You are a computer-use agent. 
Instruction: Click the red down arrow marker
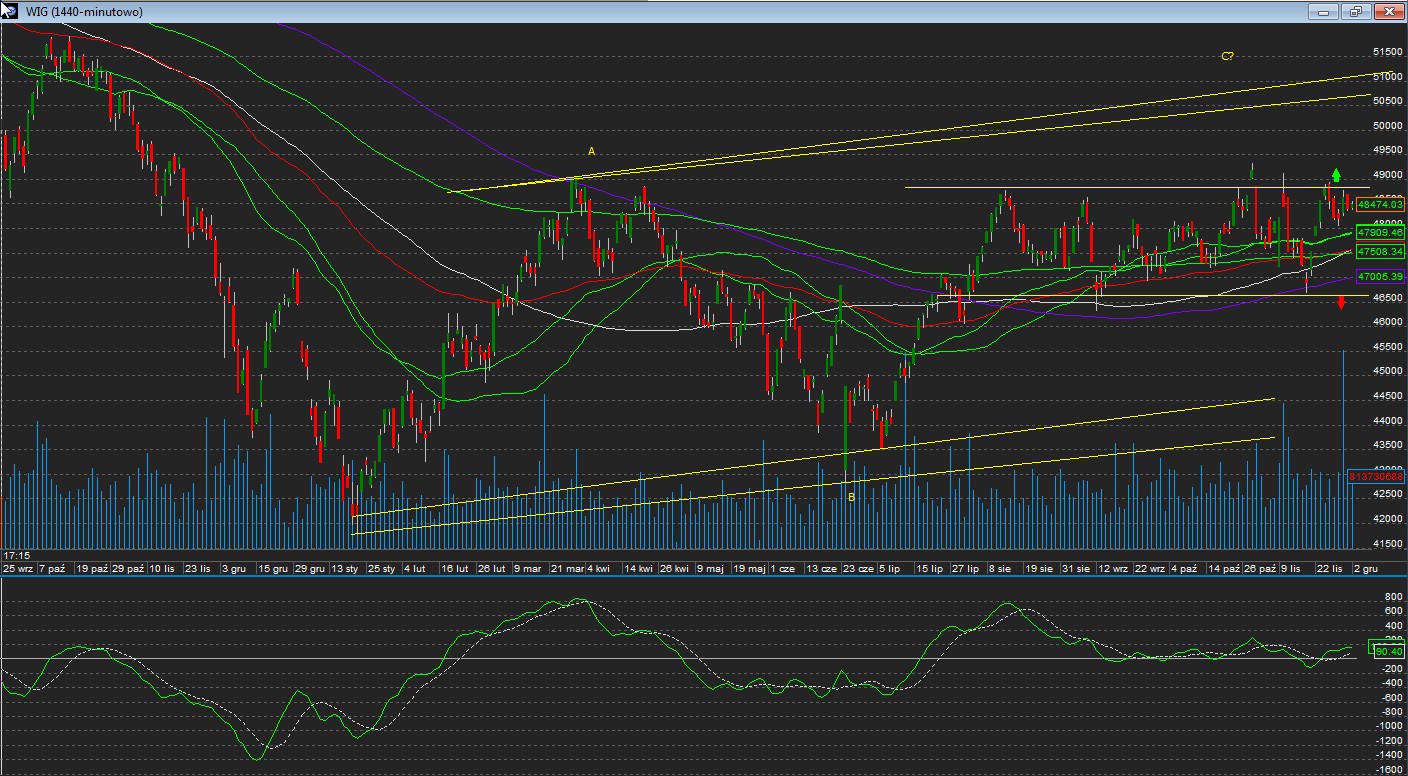point(1341,303)
